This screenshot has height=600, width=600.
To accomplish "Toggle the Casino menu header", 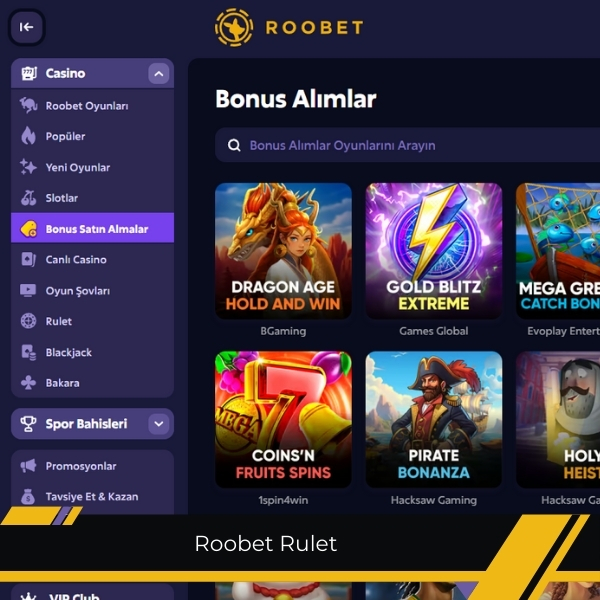I will coord(93,73).
